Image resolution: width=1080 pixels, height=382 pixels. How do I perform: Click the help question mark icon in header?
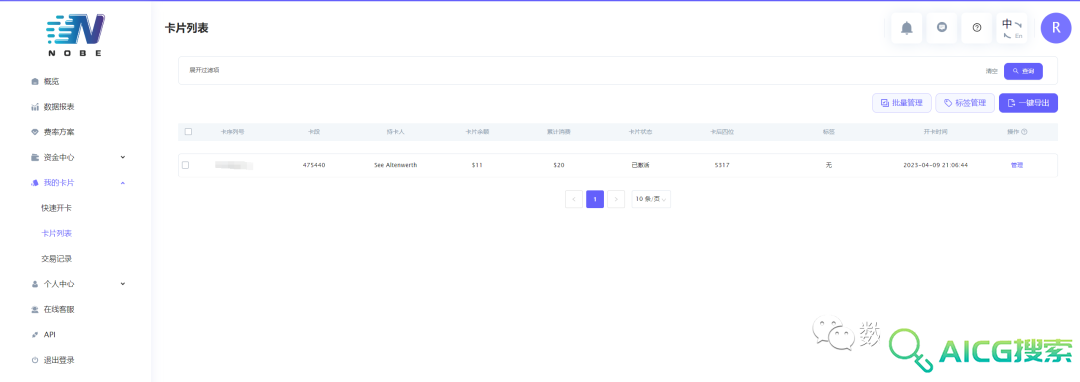point(977,28)
